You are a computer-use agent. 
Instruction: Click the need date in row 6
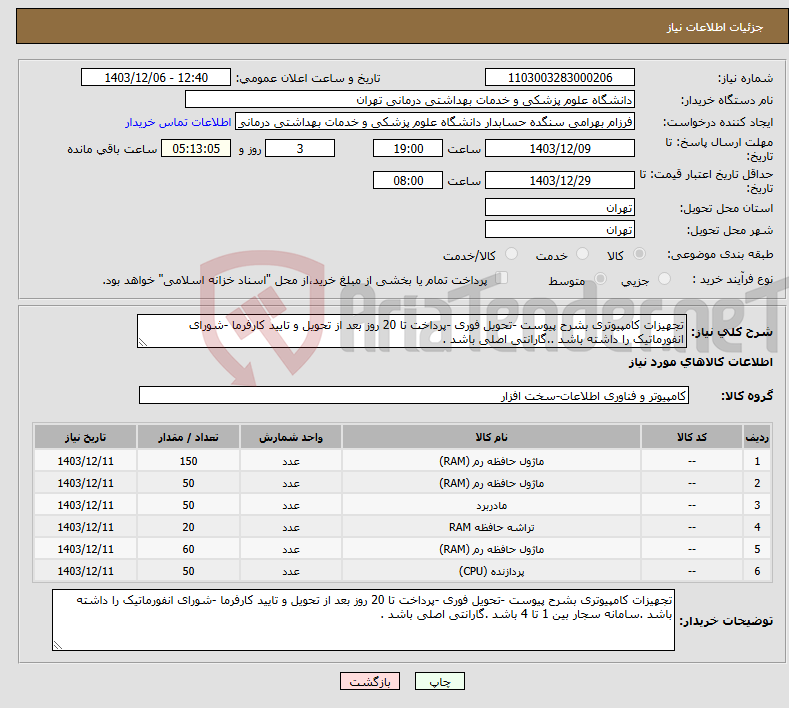pyautogui.click(x=86, y=571)
